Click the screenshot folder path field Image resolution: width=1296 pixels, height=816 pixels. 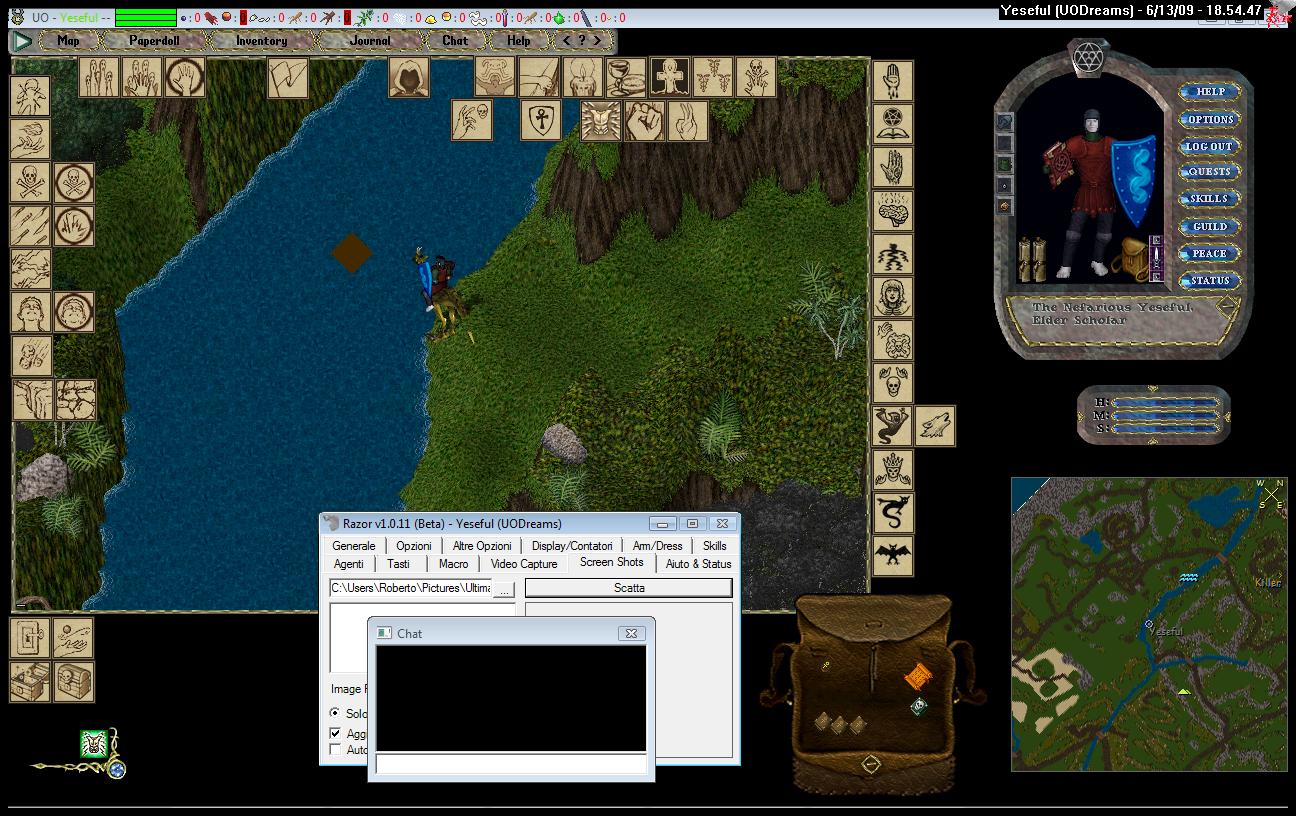tap(411, 588)
